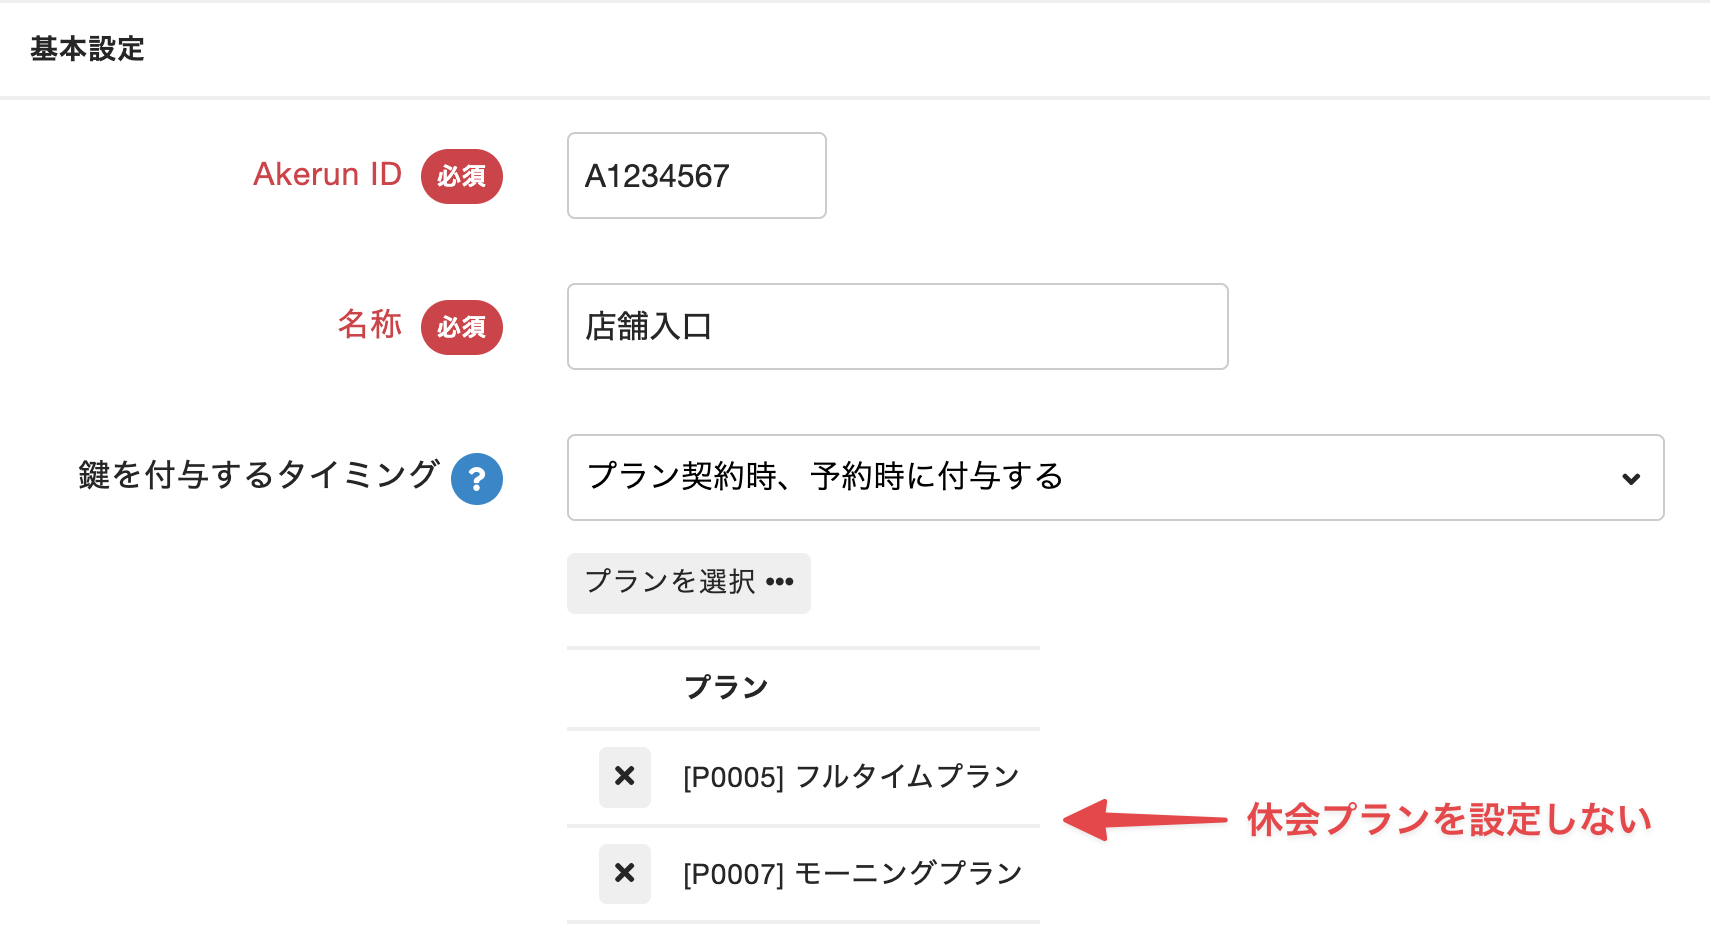Select the [P0007] モーニングプラン text
Viewport: 1710px width, 950px height.
pos(852,874)
